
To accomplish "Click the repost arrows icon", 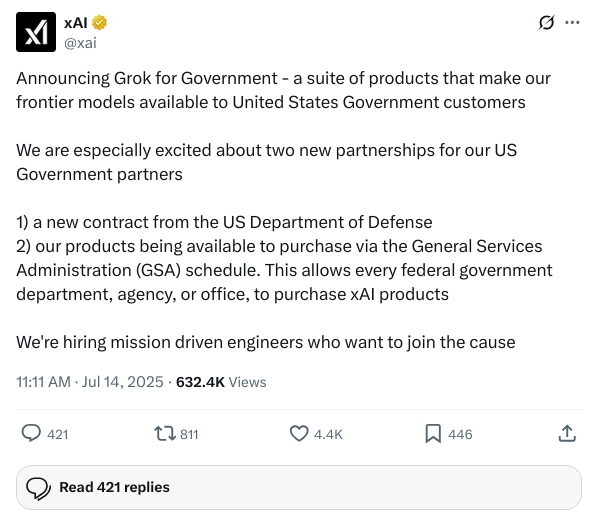I will 165,434.
